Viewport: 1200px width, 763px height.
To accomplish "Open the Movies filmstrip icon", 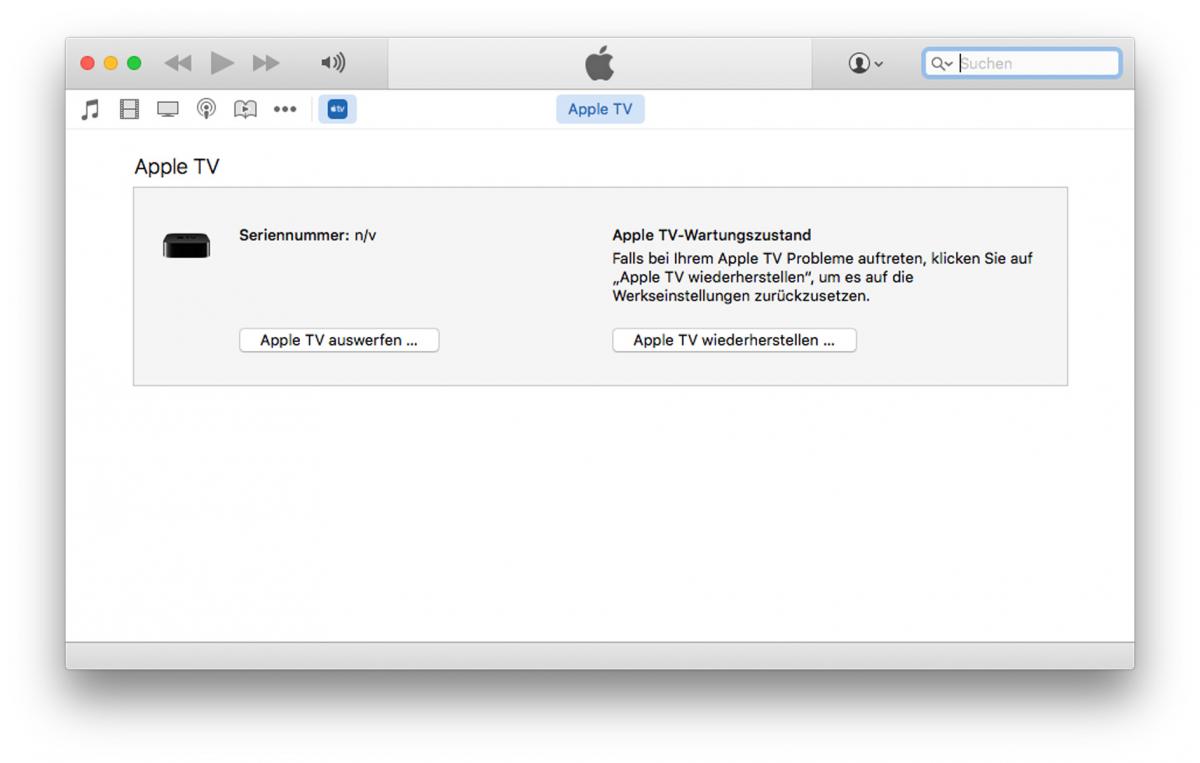I will click(x=129, y=109).
